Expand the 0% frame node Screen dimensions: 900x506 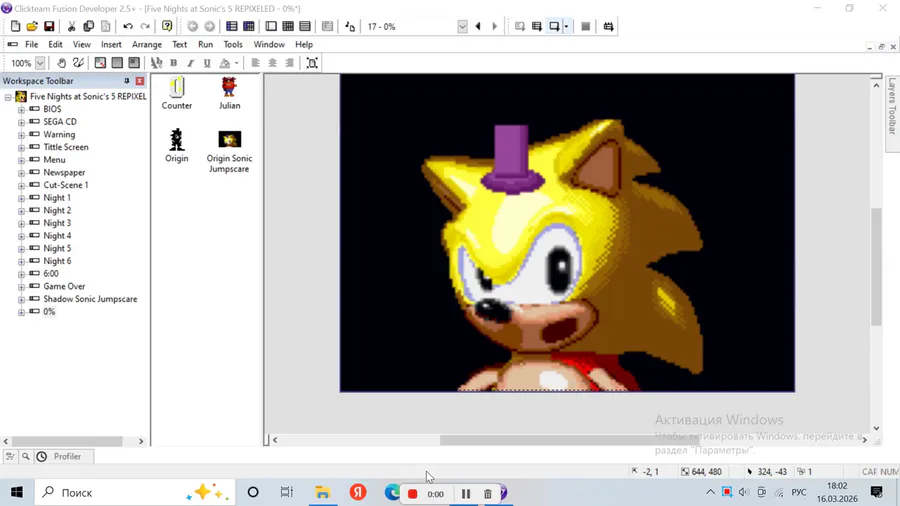(x=21, y=313)
